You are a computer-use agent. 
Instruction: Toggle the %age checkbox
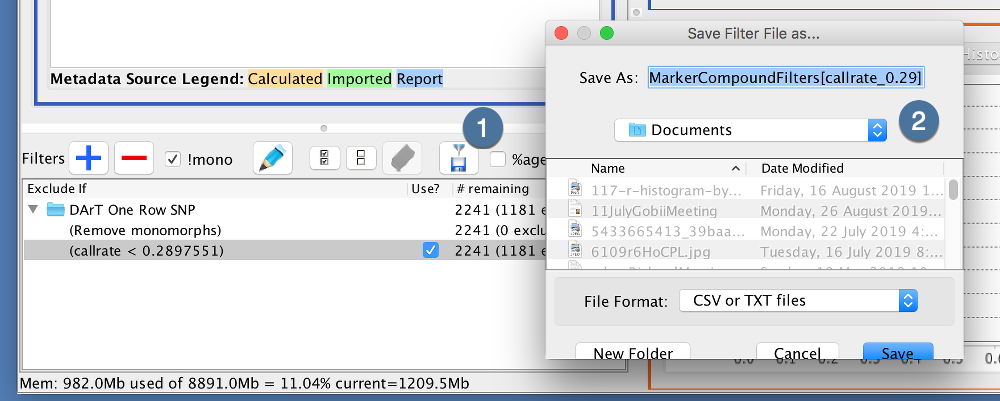498,159
